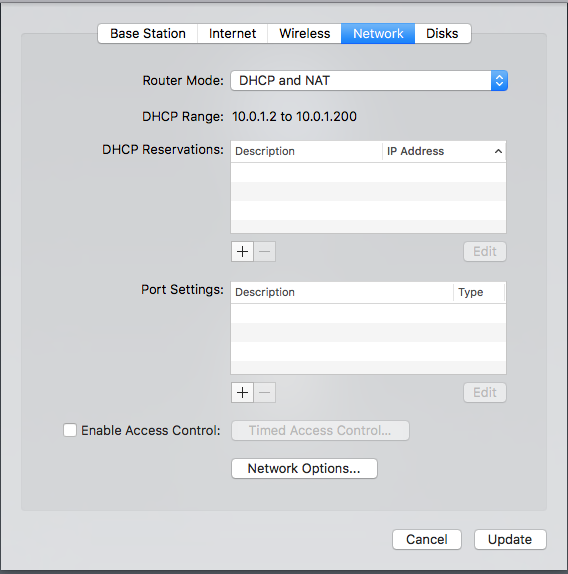568x574 pixels.
Task: Cancel the configuration changes
Action: tap(427, 540)
